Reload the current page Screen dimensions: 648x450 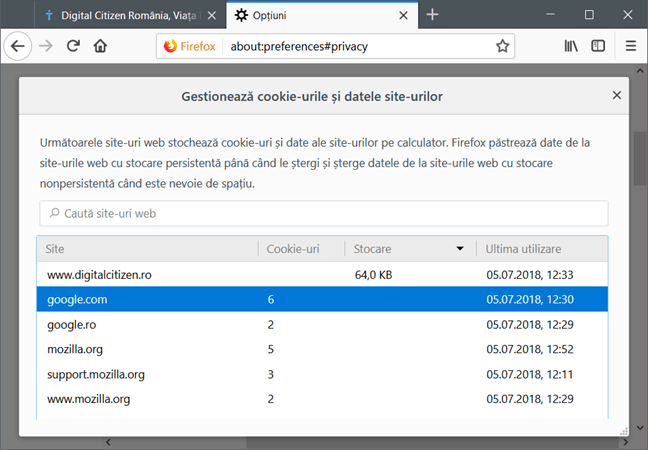[73, 46]
